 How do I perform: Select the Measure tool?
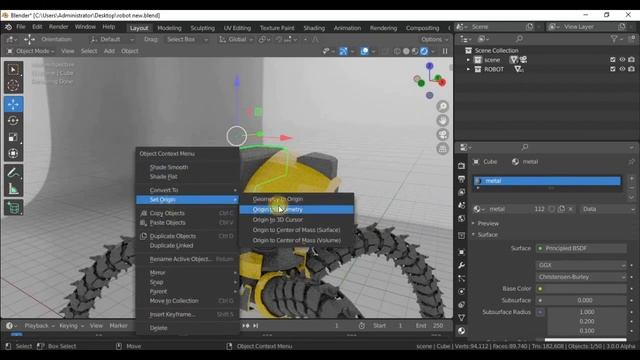pyautogui.click(x=13, y=189)
